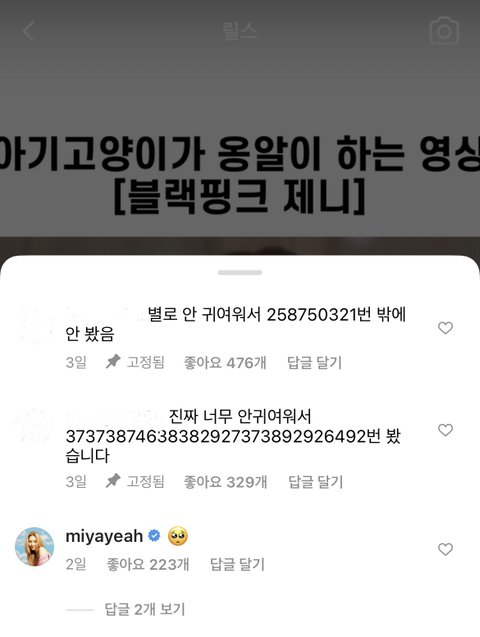The height and width of the screenshot is (637, 480).
Task: Tap the back arrow icon
Action: pos(28,31)
